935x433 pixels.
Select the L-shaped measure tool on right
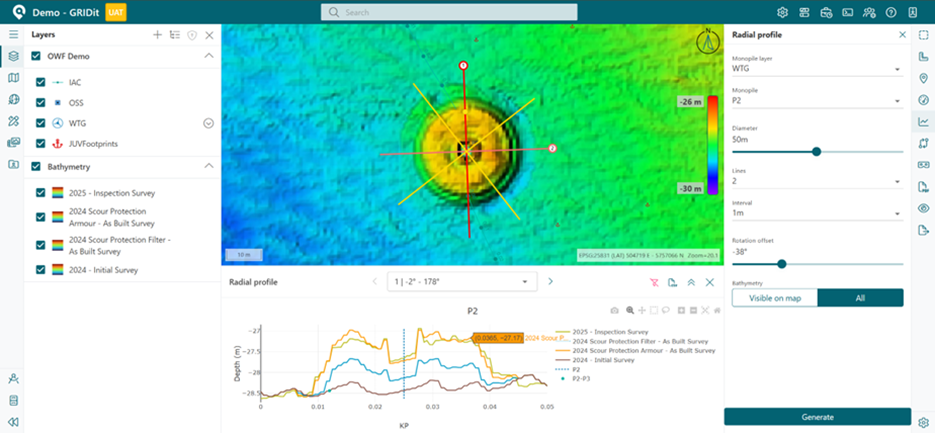click(924, 57)
